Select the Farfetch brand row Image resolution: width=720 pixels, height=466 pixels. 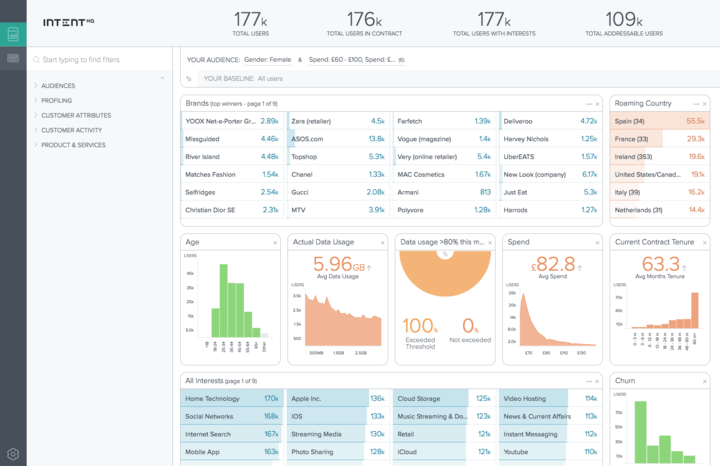click(x=444, y=121)
